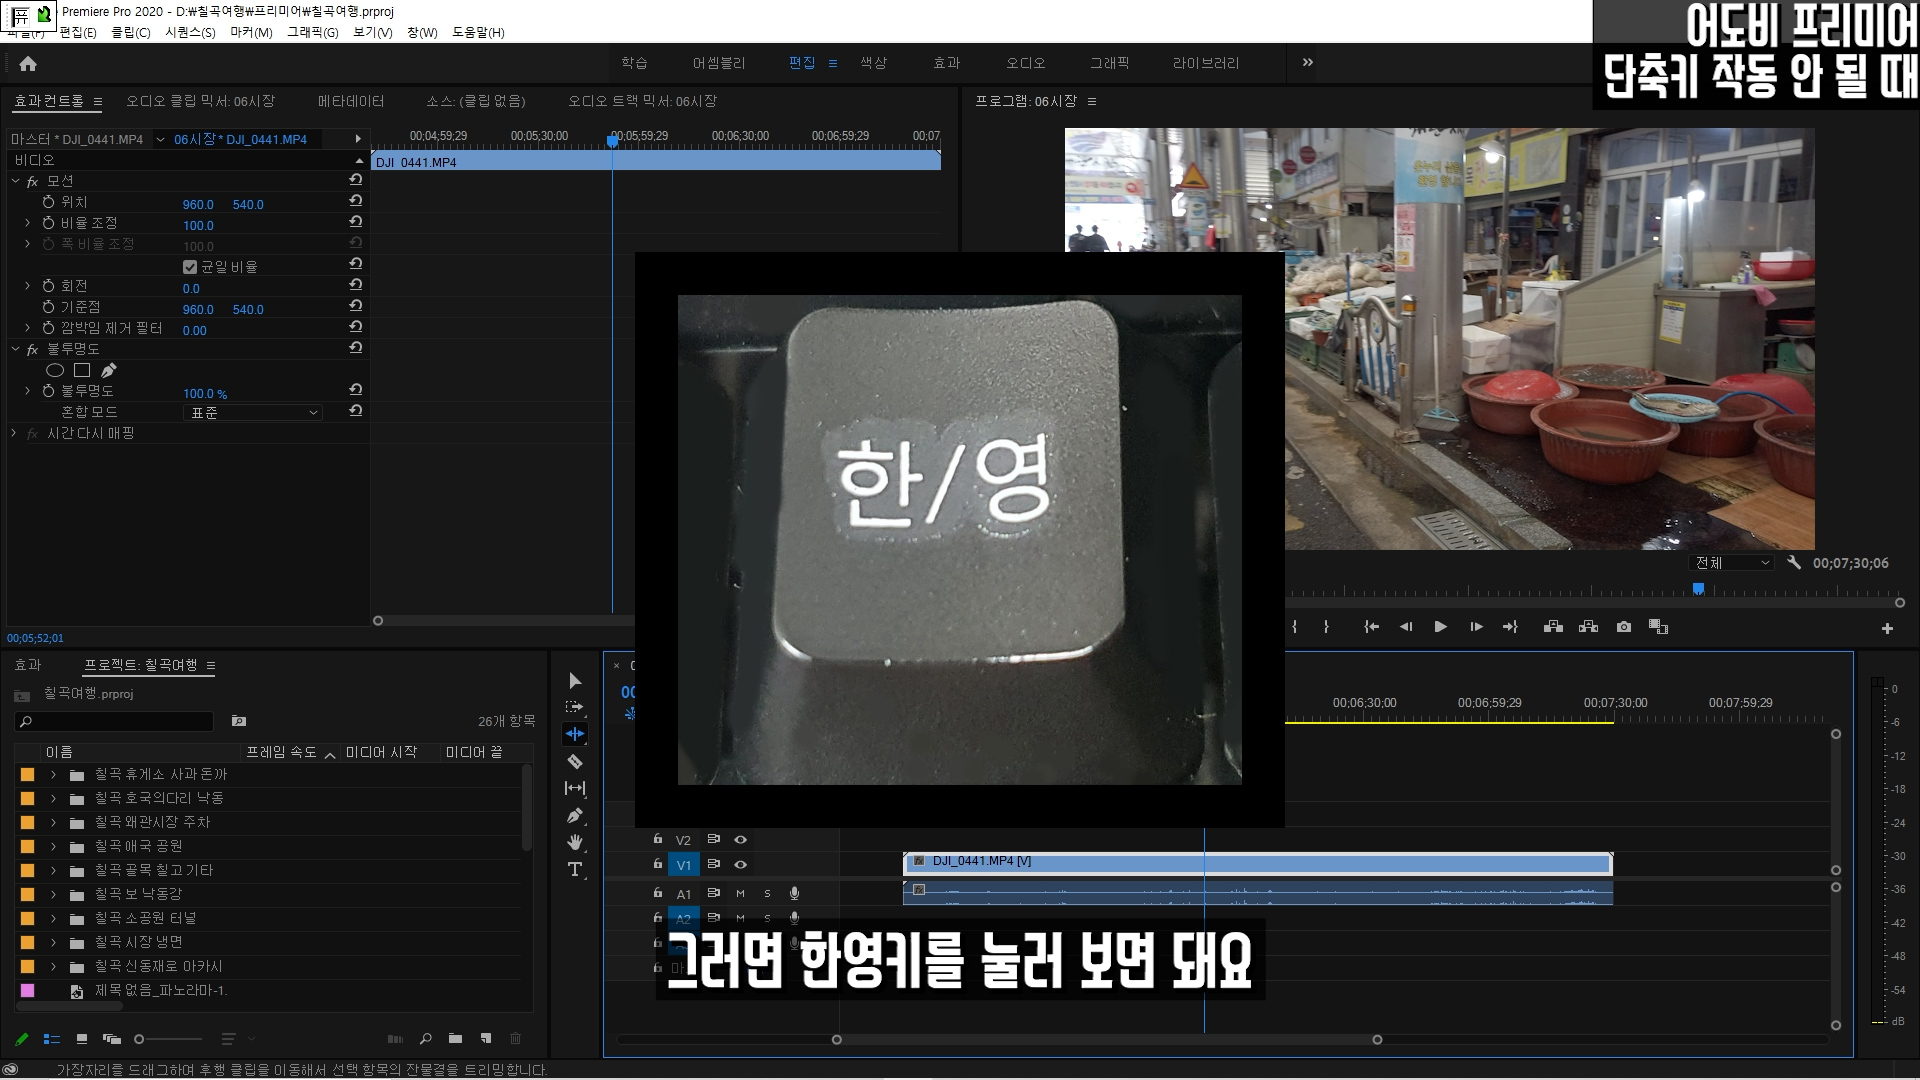Open the 메타데이터 panel tab
The width and height of the screenshot is (1920, 1080).
coord(351,101)
